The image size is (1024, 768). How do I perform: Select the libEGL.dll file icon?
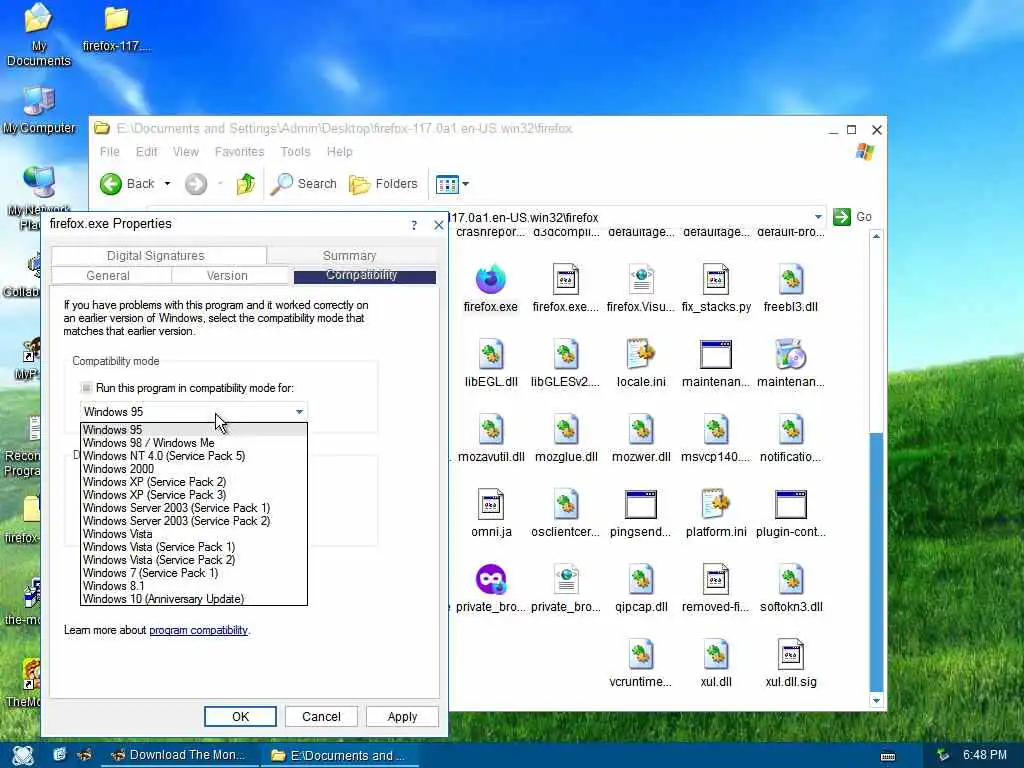(x=490, y=355)
